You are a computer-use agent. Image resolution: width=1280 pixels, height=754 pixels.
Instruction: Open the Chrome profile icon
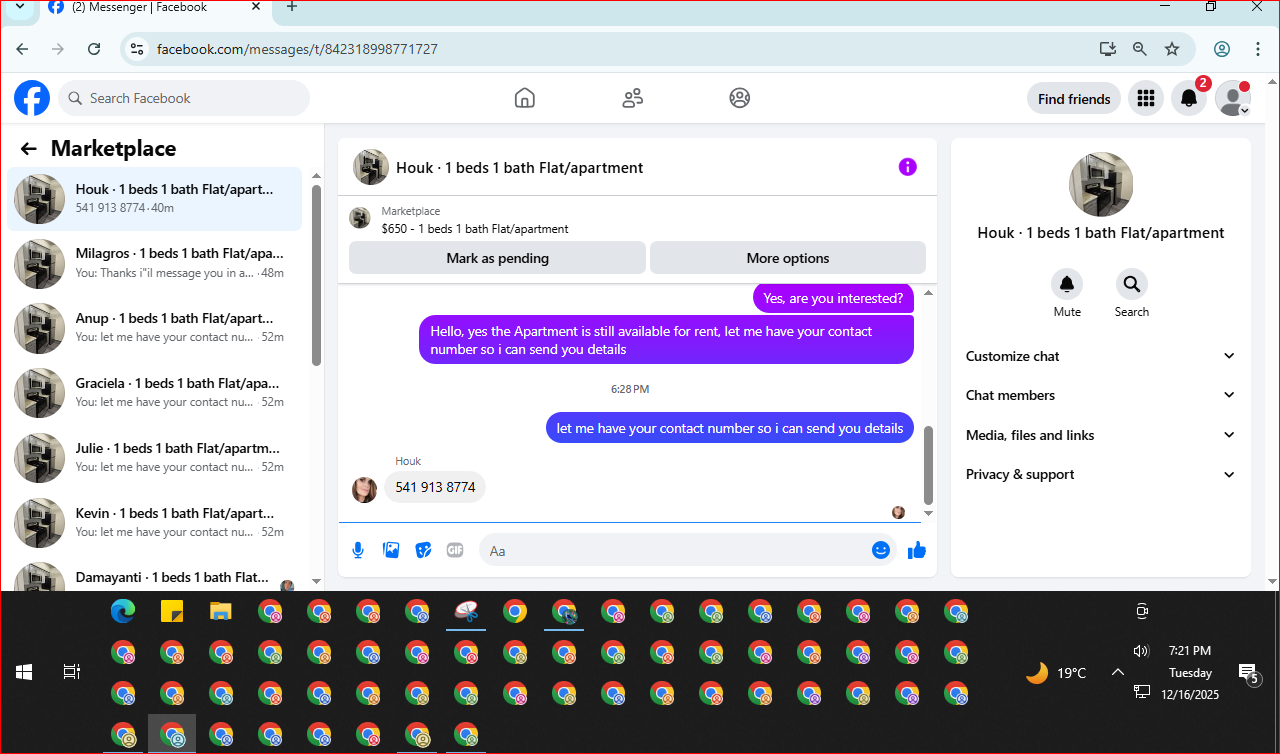coord(1222,49)
